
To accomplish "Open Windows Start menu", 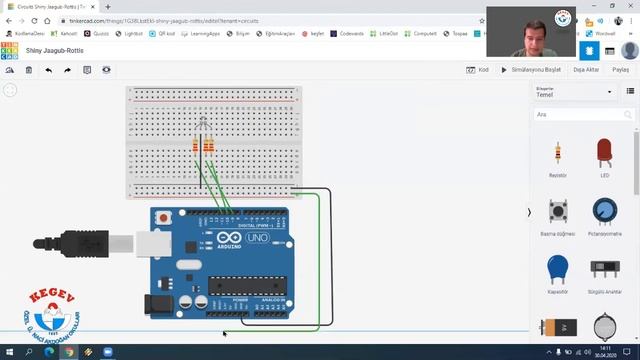I will 9,352.
